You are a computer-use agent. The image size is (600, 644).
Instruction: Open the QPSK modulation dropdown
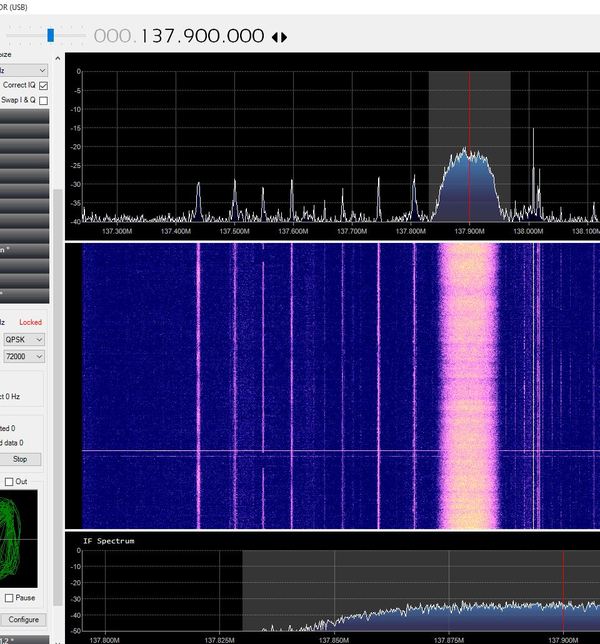point(25,340)
